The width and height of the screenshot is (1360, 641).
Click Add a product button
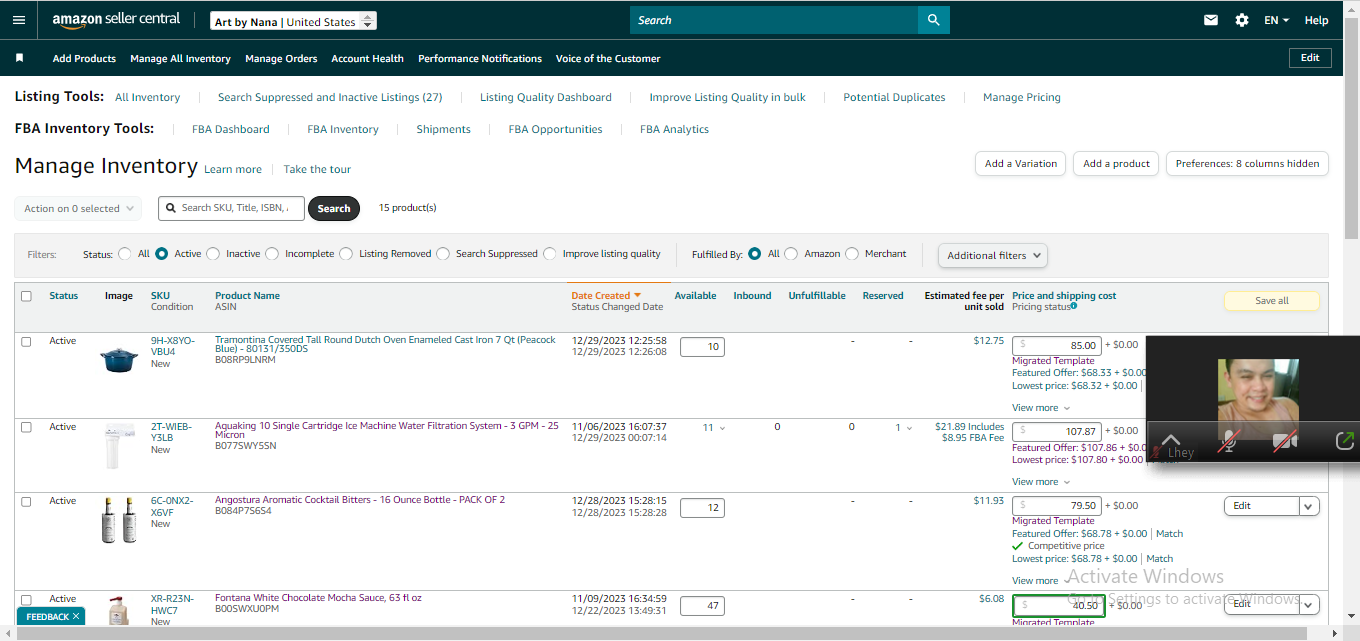click(x=1116, y=164)
